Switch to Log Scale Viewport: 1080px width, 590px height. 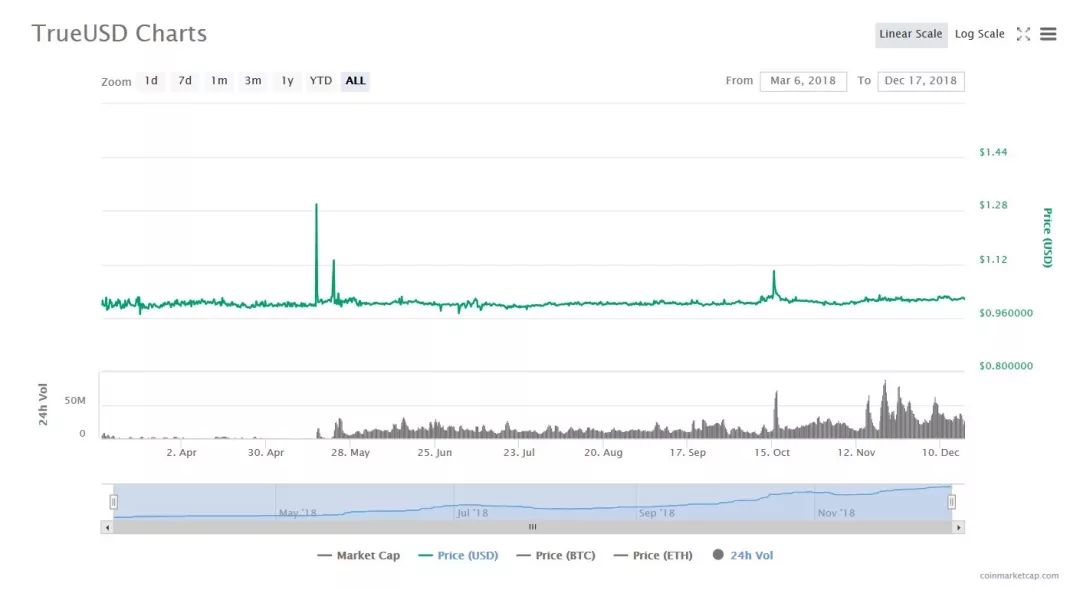tap(979, 34)
